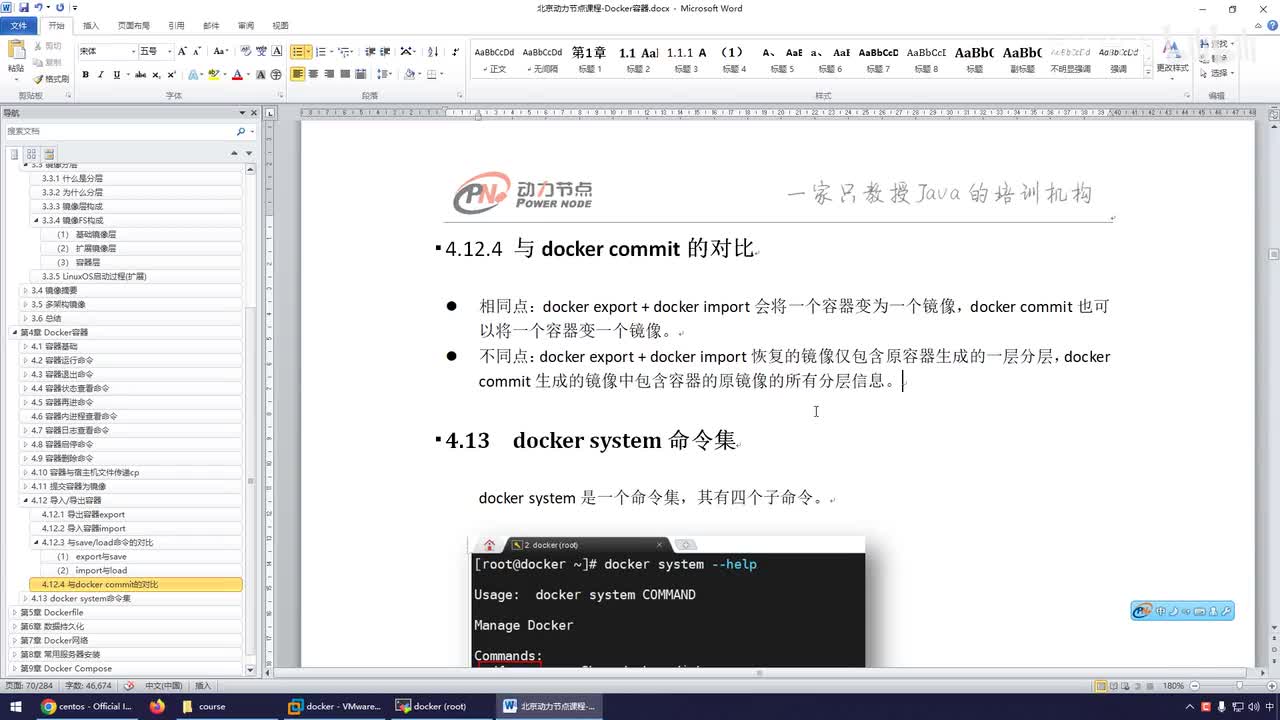Open the Line Spacing dropdown
Screen dimensions: 1280x720
coord(385,74)
